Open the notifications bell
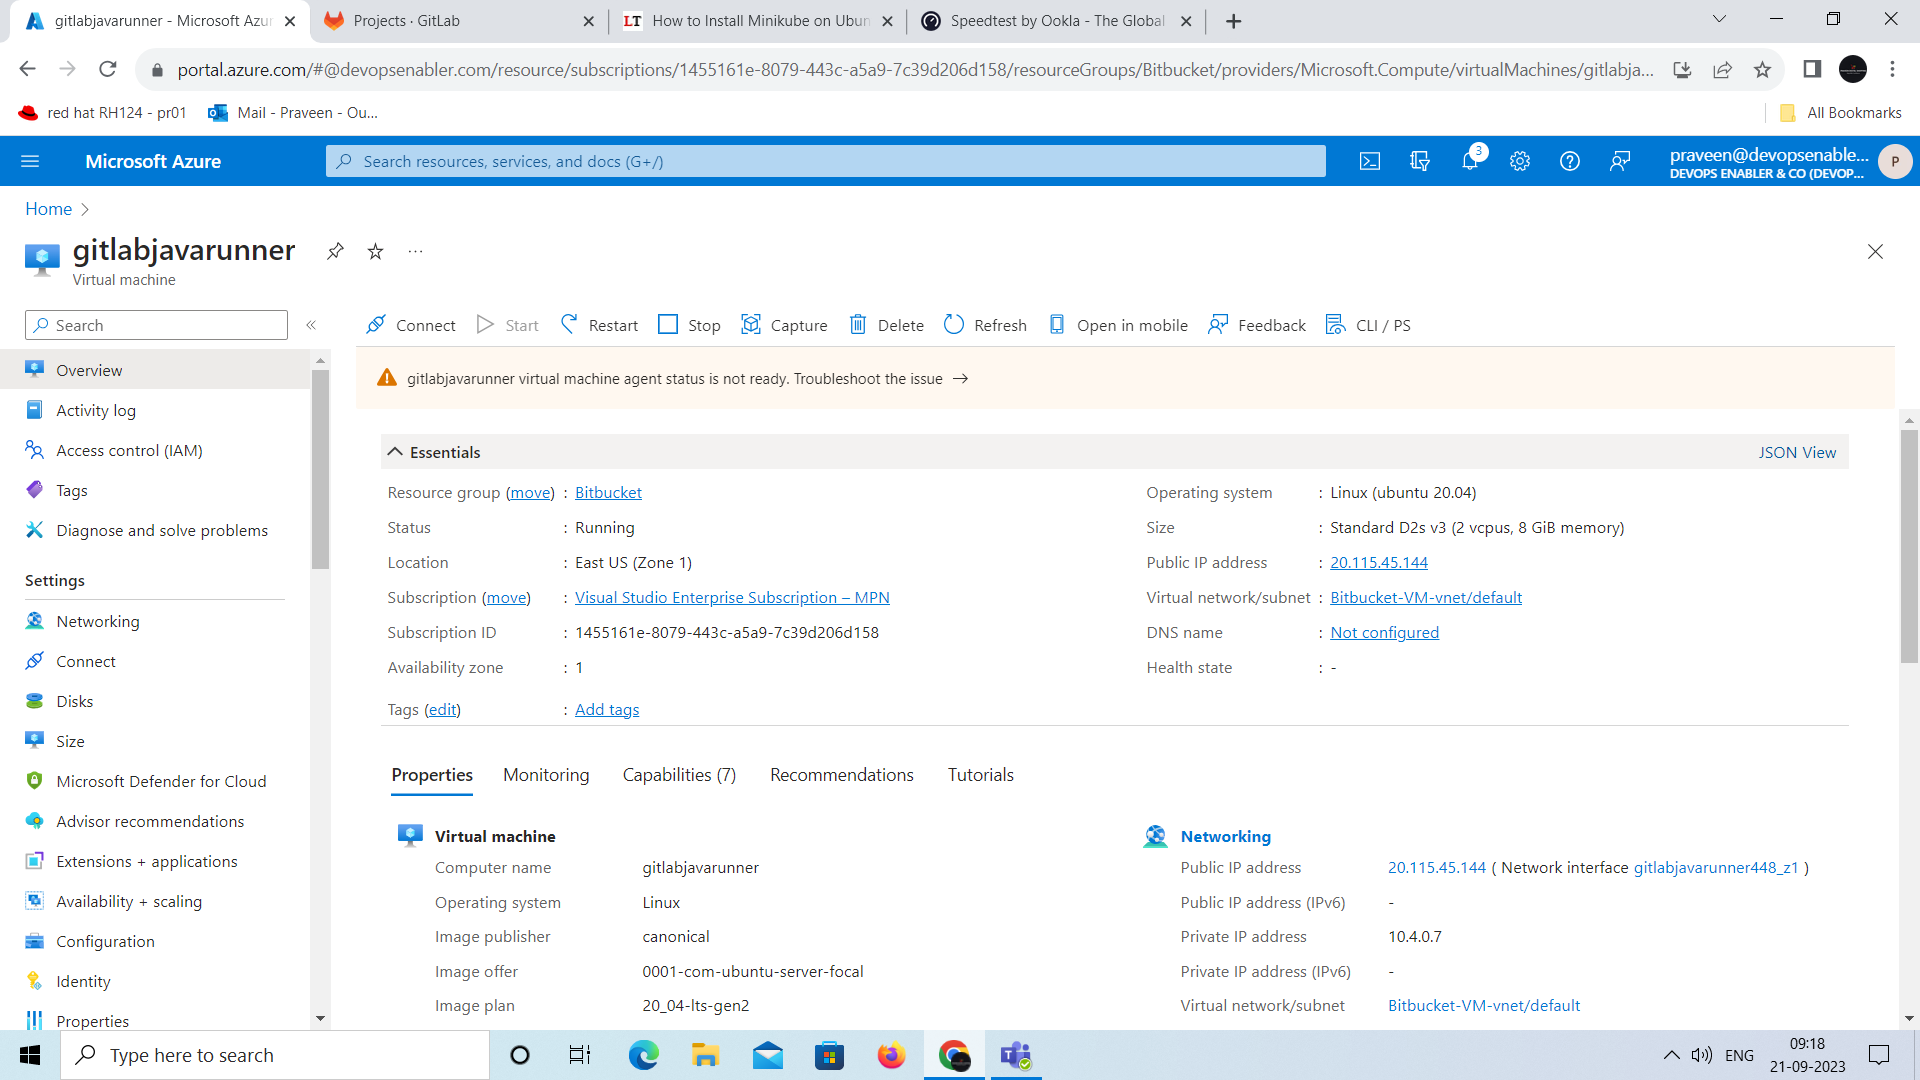This screenshot has width=1920, height=1080. point(1470,161)
